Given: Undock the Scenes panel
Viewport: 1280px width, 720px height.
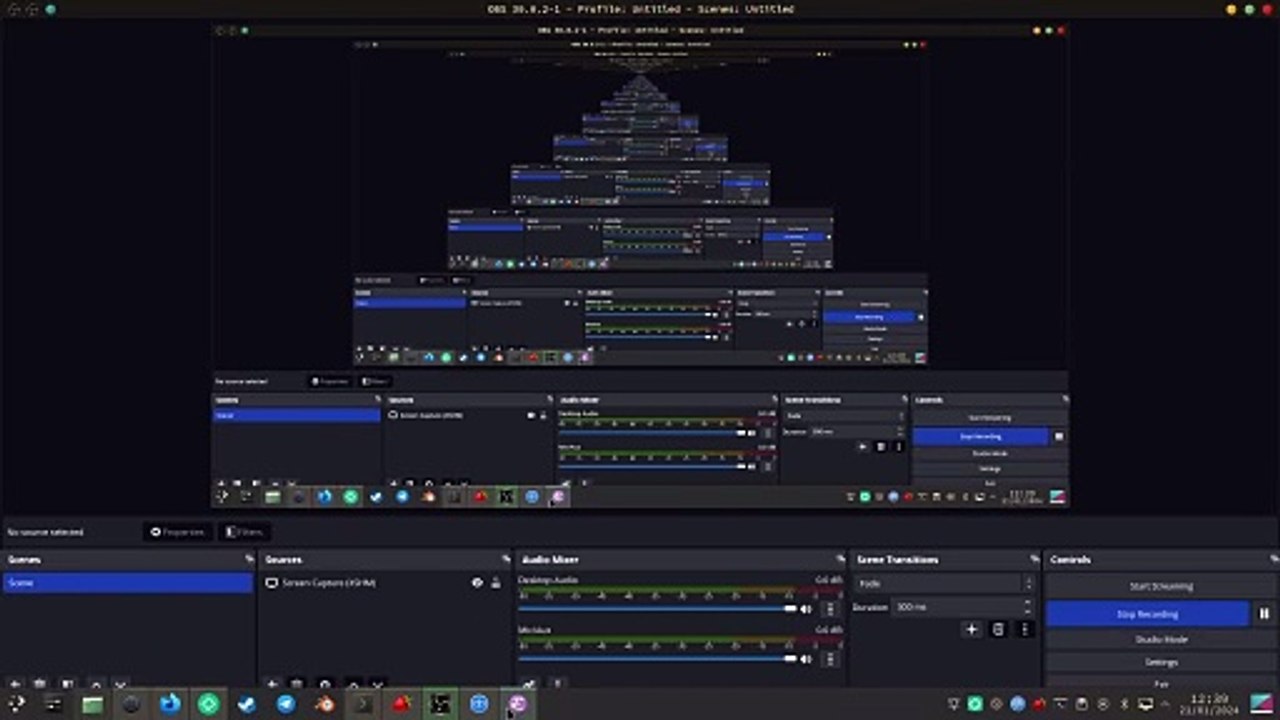Looking at the screenshot, I should (x=249, y=559).
